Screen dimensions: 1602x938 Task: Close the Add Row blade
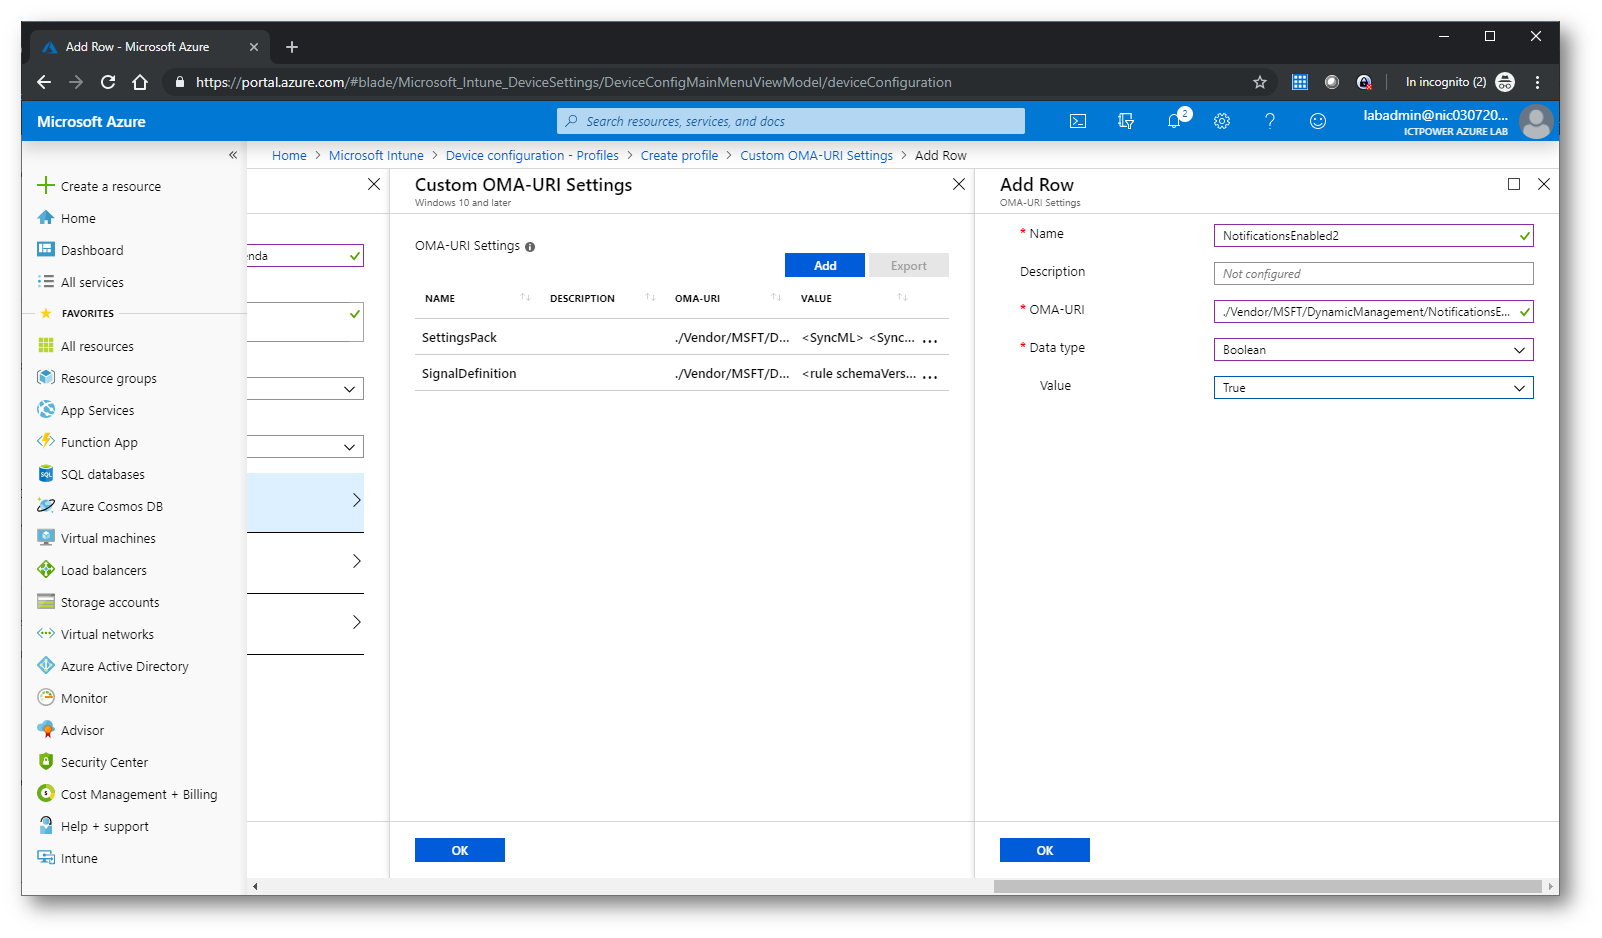point(1544,184)
